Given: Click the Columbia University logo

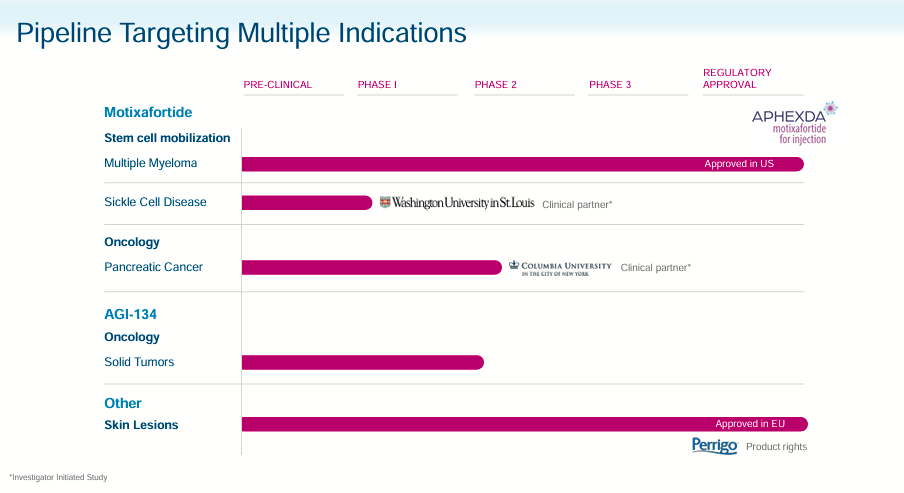Looking at the screenshot, I should point(560,267).
